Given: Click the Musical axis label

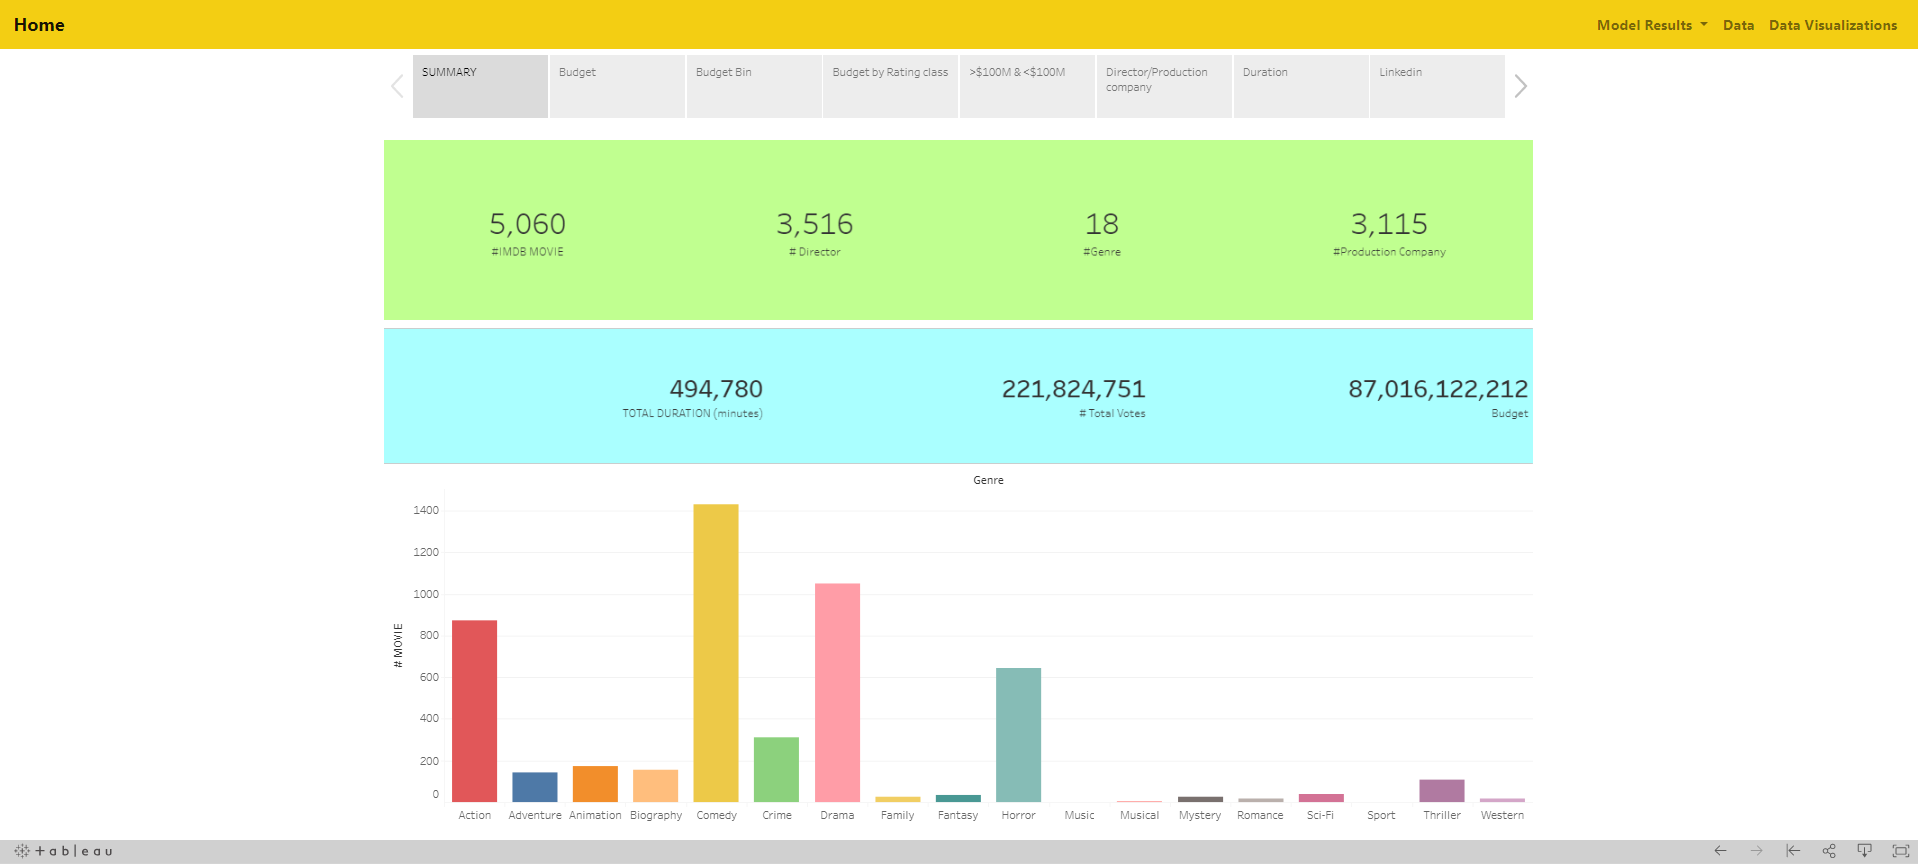Looking at the screenshot, I should [1139, 815].
